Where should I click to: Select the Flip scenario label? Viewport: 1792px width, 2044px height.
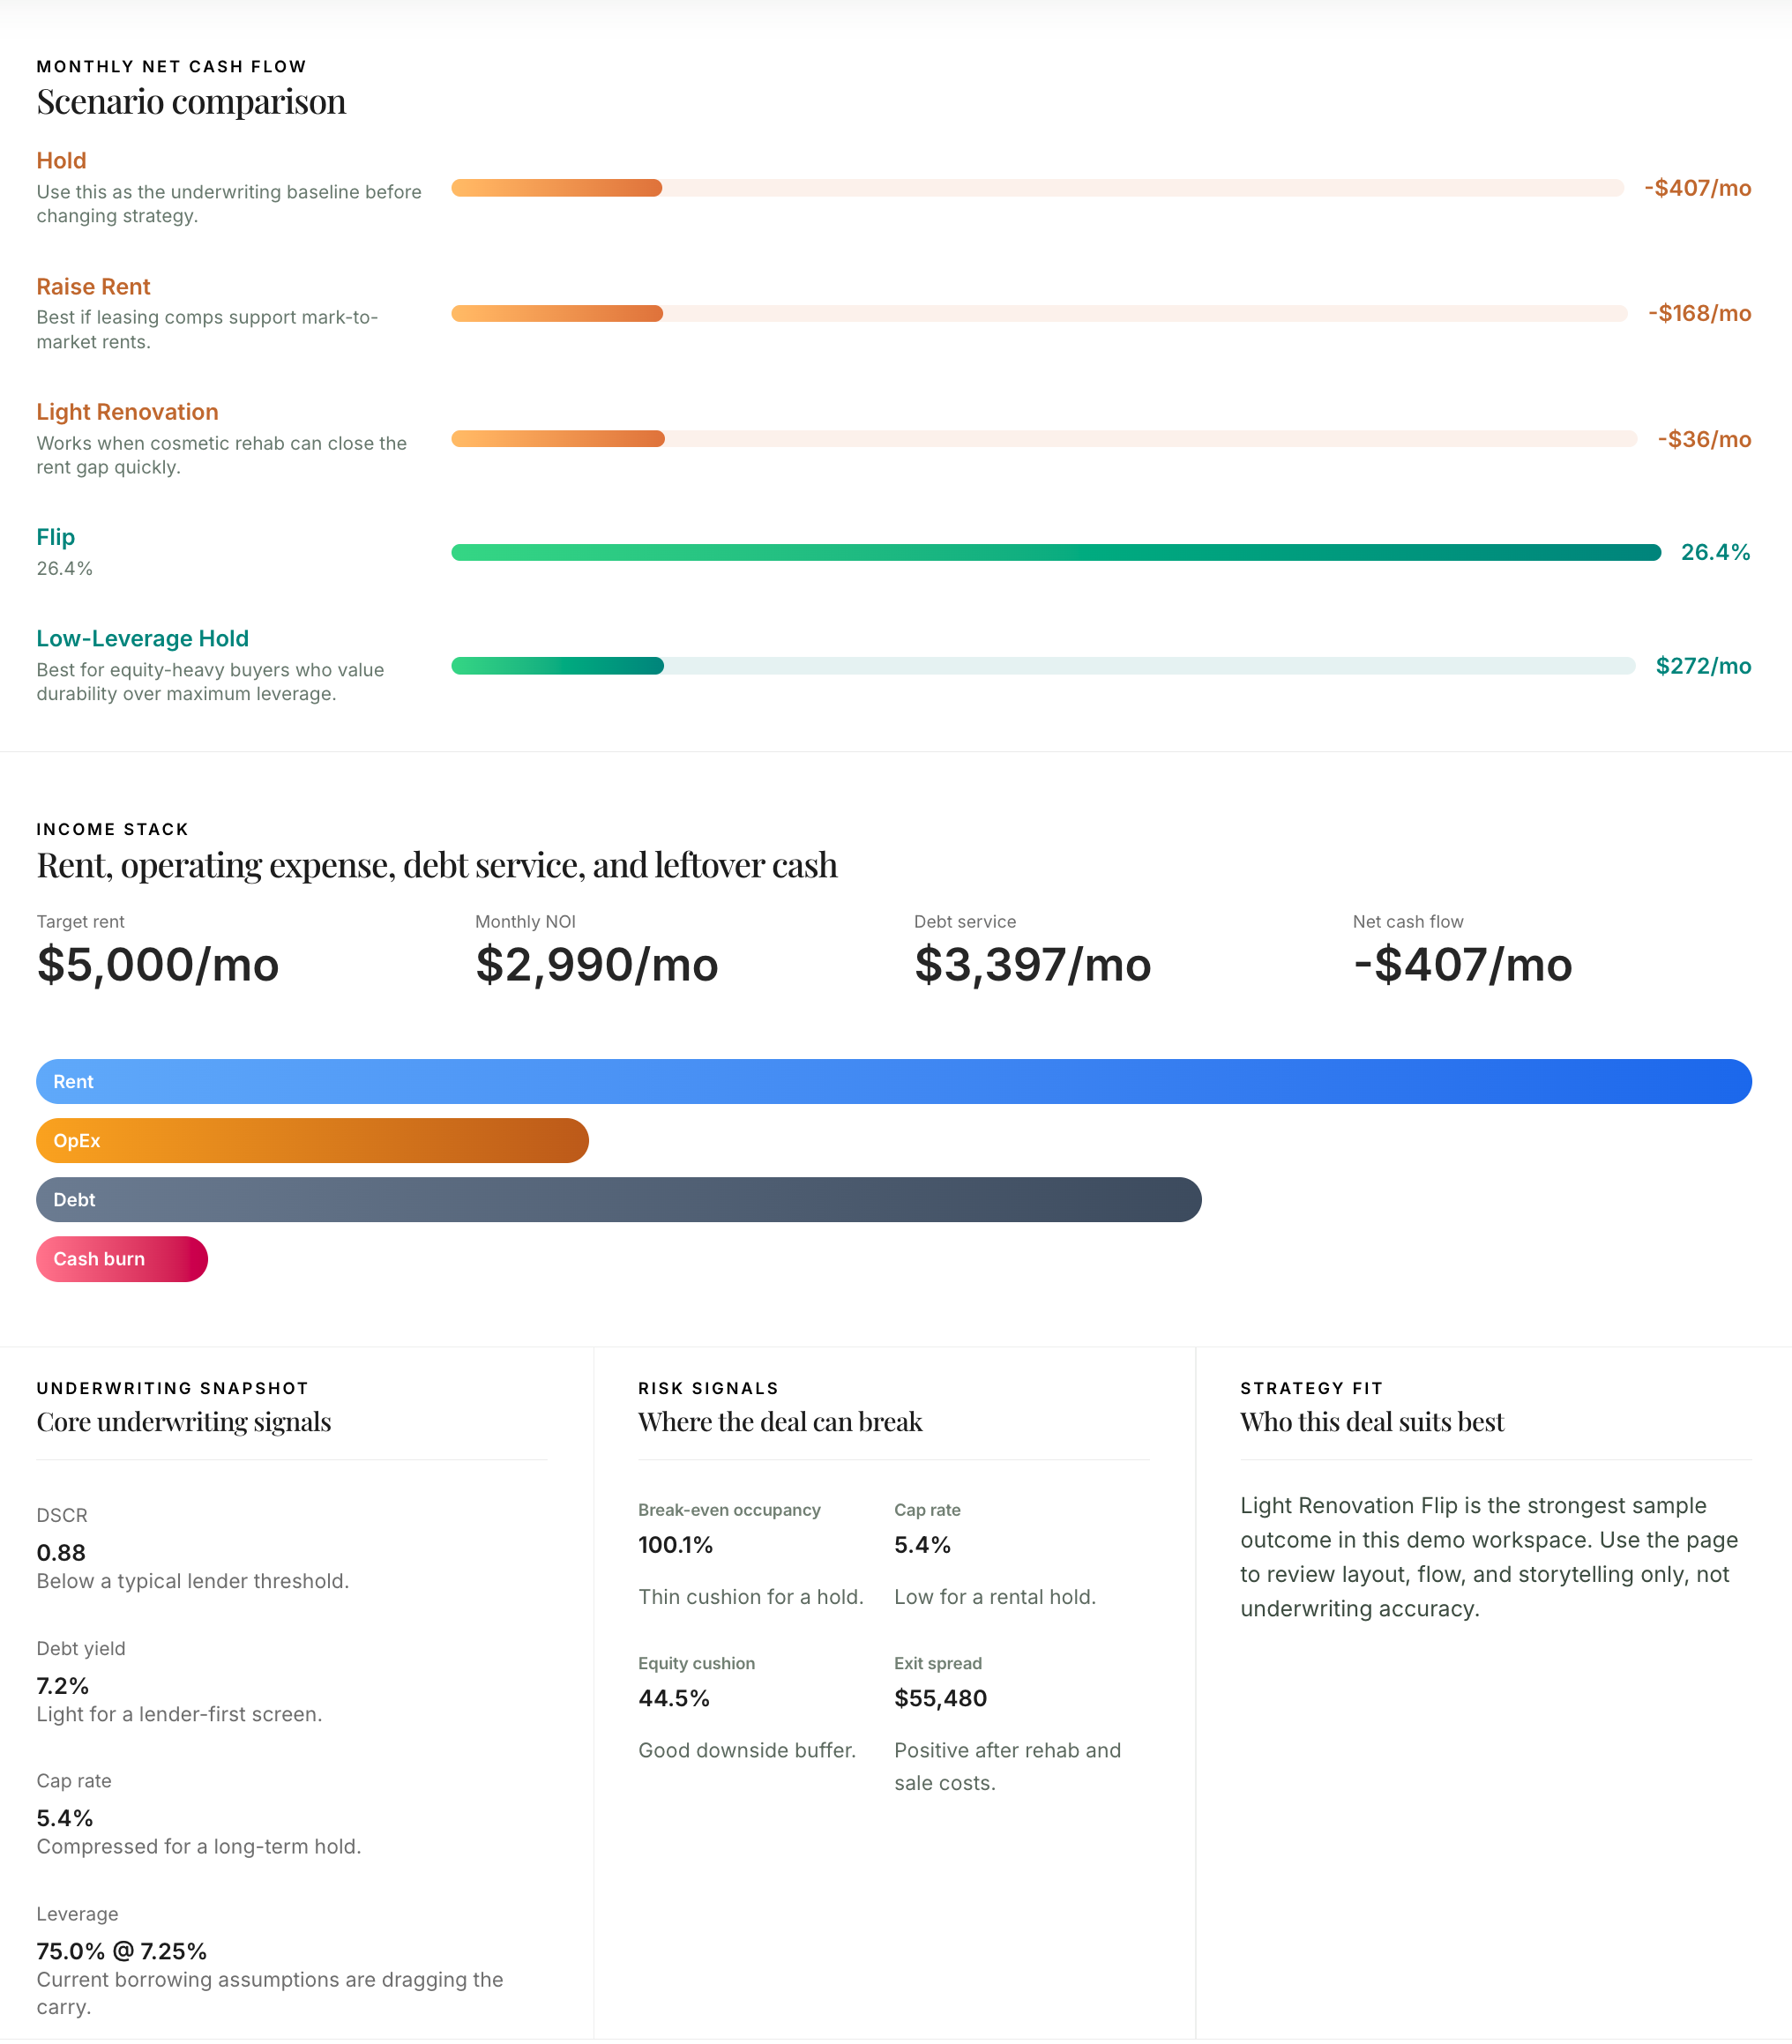pos(55,537)
